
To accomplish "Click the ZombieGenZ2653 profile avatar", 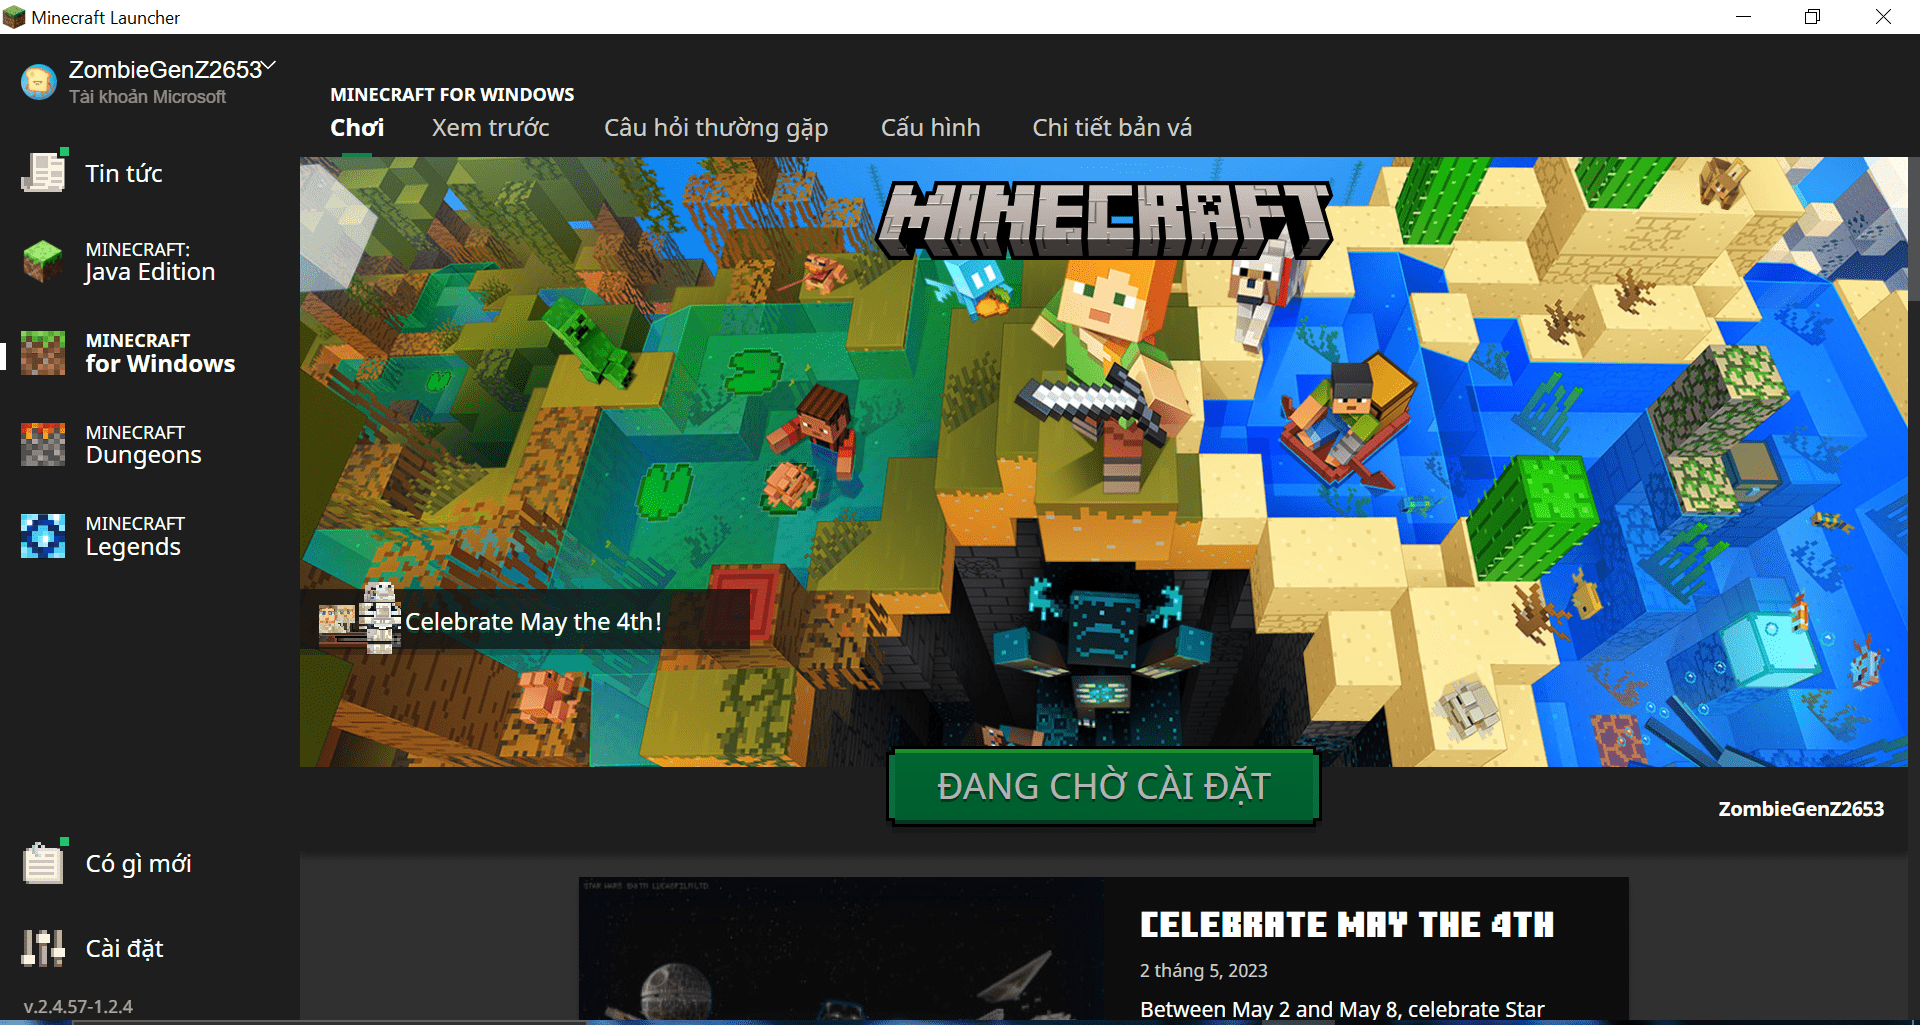I will [x=39, y=82].
